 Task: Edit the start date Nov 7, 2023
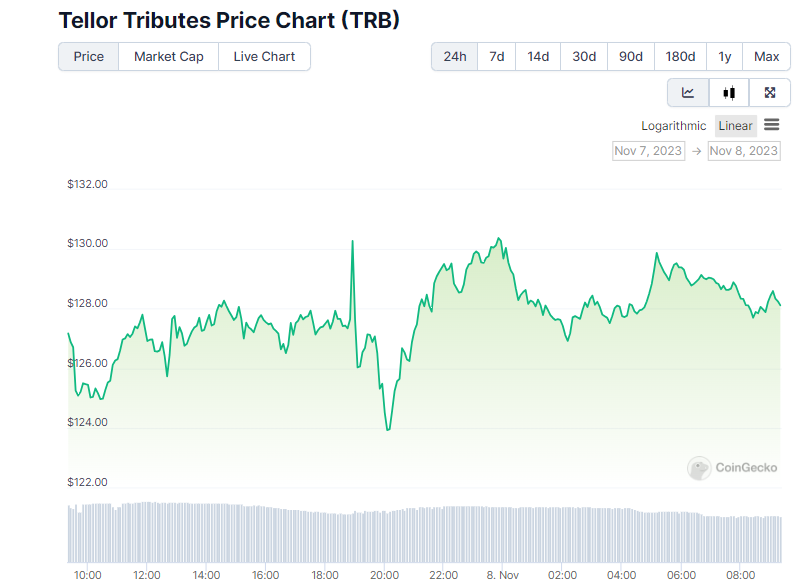648,151
